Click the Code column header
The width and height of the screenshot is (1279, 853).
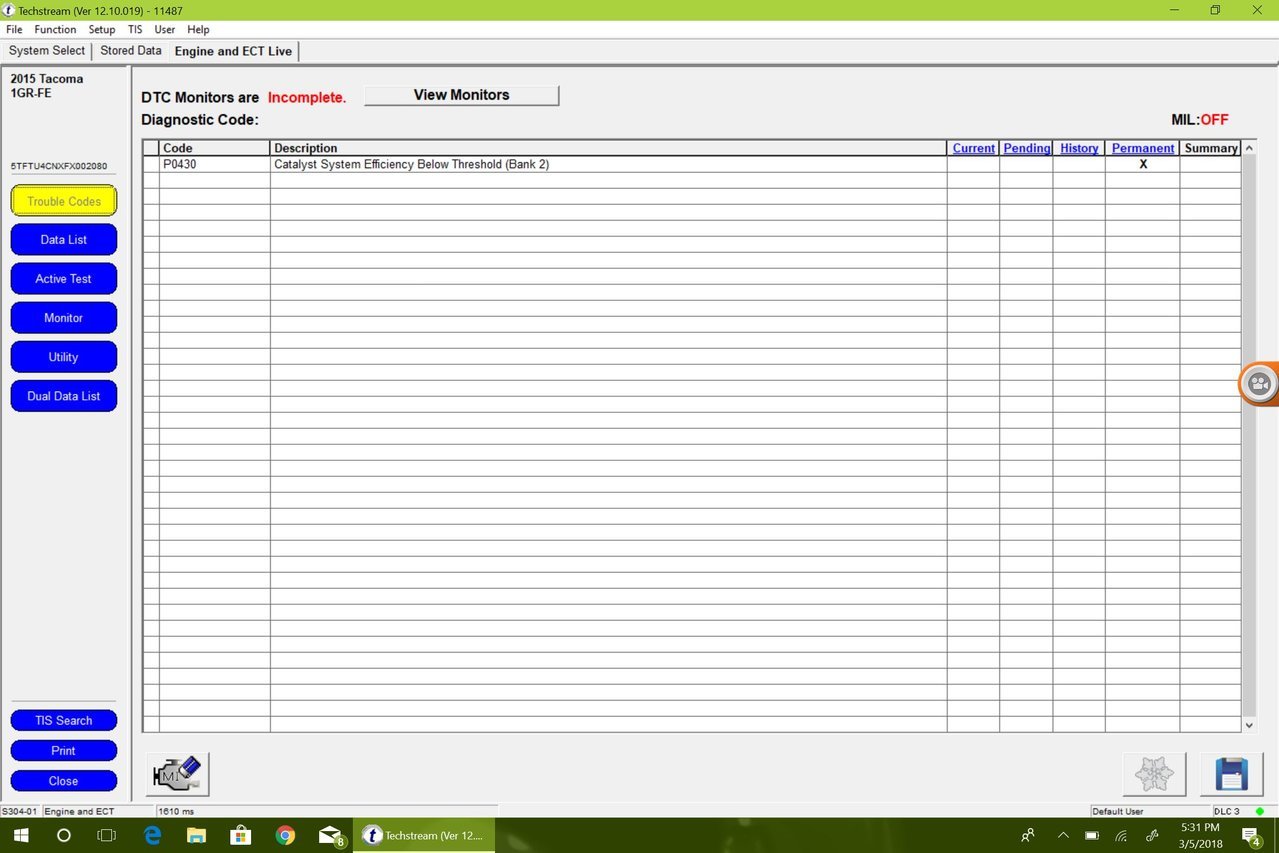click(214, 148)
